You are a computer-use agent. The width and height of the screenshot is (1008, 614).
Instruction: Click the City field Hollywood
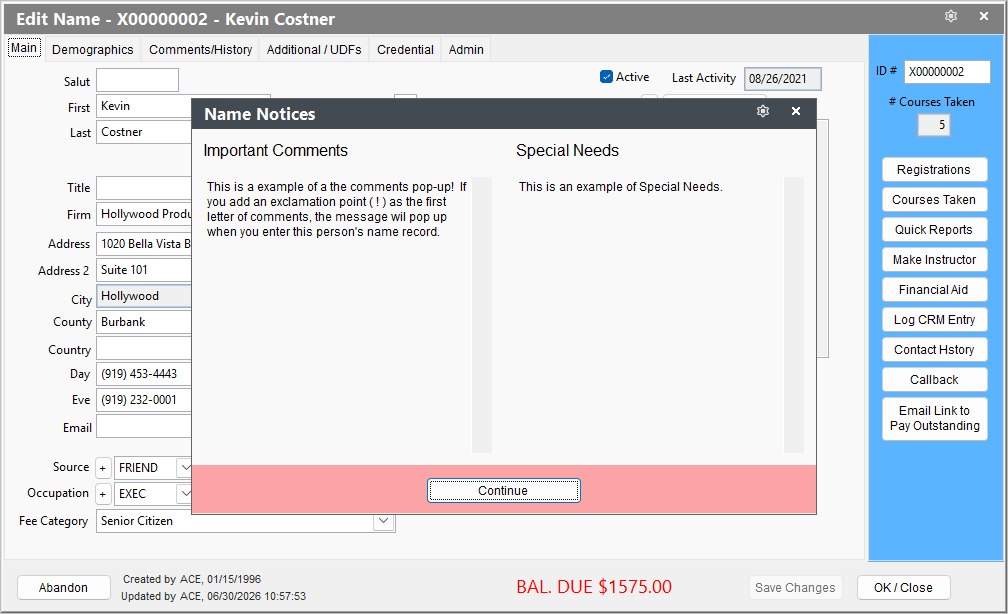[144, 296]
